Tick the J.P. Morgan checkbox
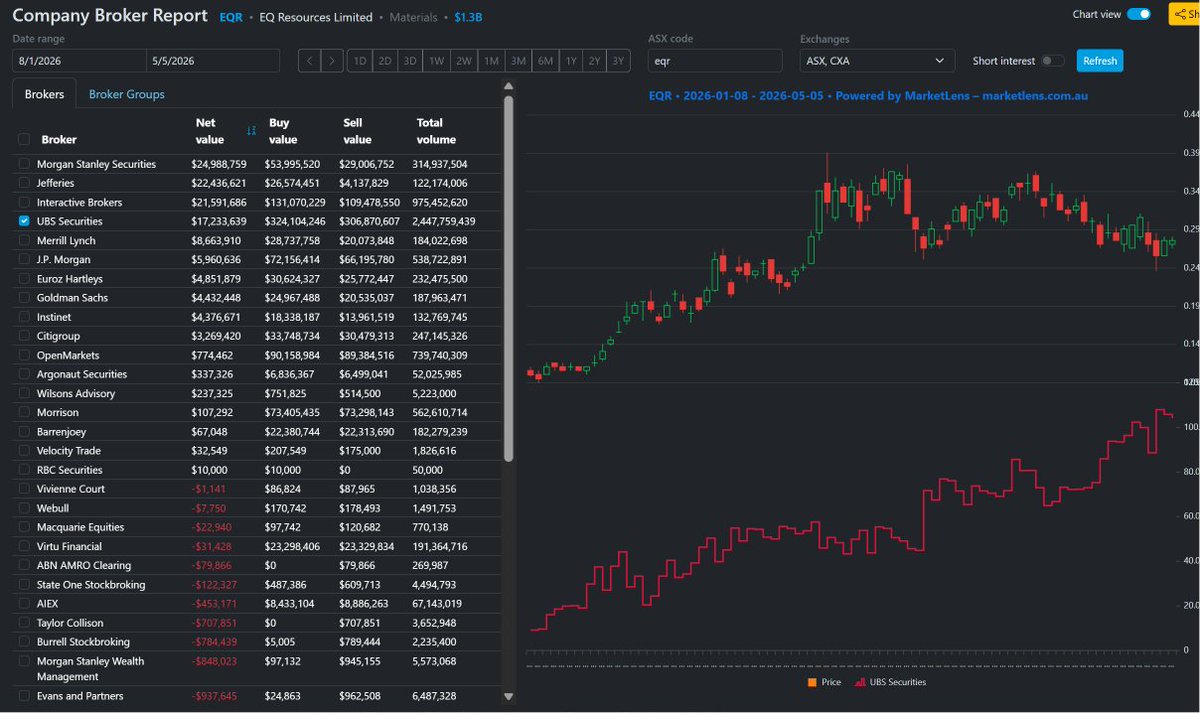The height and width of the screenshot is (713, 1200). pos(24,259)
